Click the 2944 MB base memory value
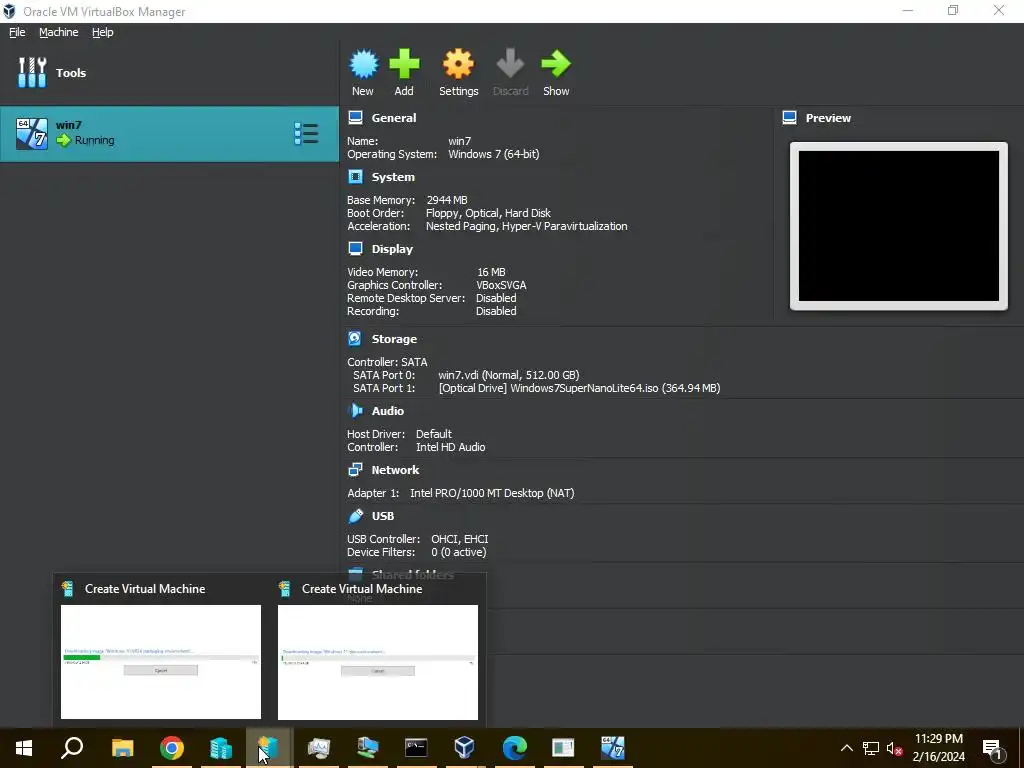The width and height of the screenshot is (1024, 768). coord(447,200)
